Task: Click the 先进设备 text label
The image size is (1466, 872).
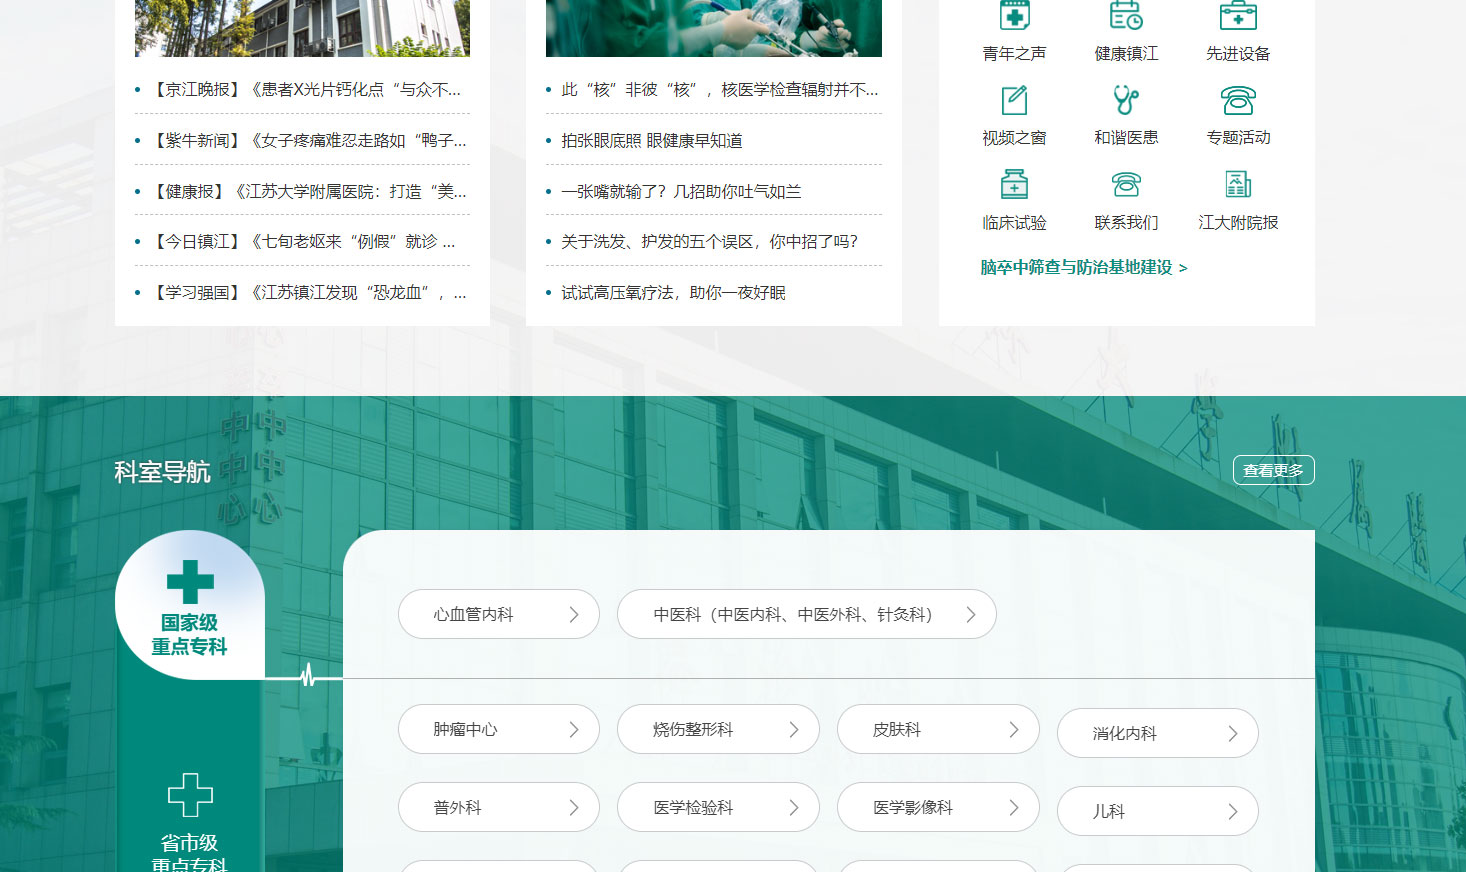Action: pyautogui.click(x=1238, y=53)
